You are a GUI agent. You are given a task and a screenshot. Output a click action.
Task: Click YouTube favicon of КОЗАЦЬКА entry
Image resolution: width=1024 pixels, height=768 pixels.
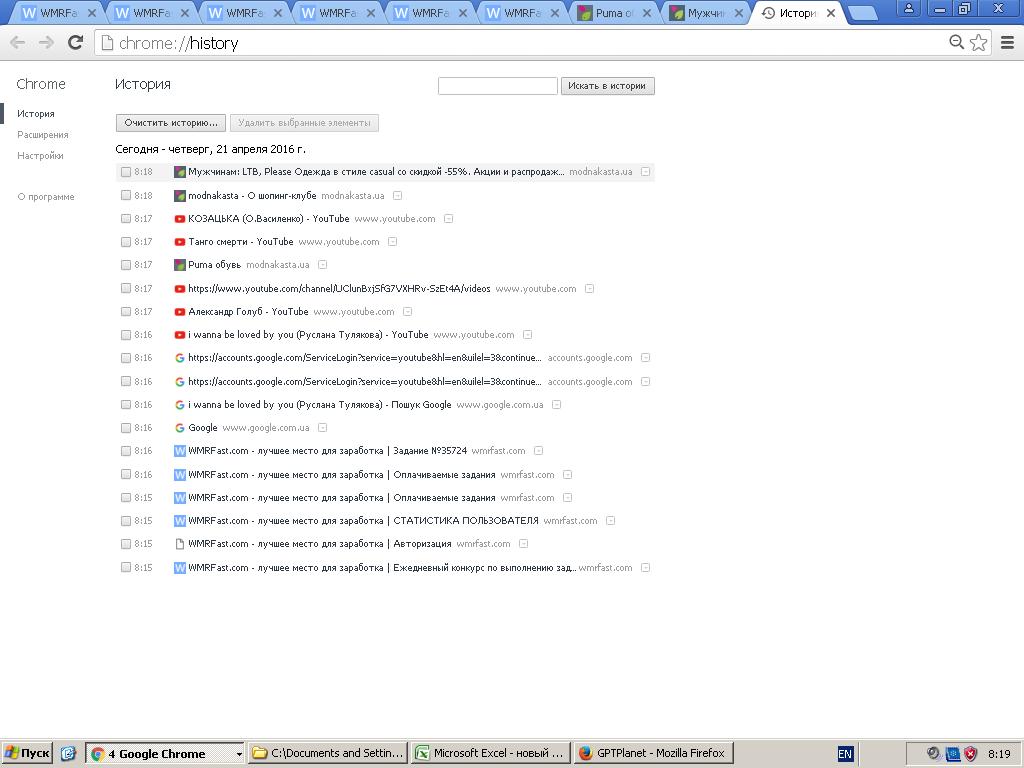[x=180, y=219]
